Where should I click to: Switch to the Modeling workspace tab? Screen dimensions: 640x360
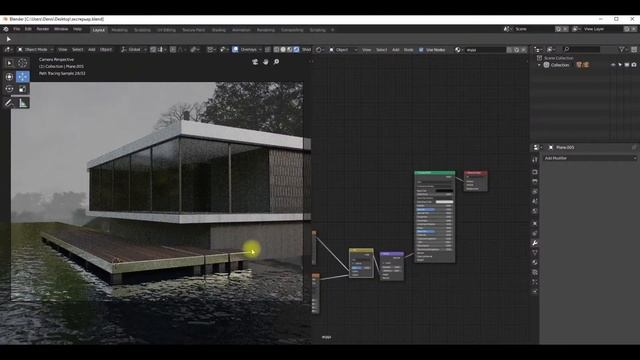[120, 30]
